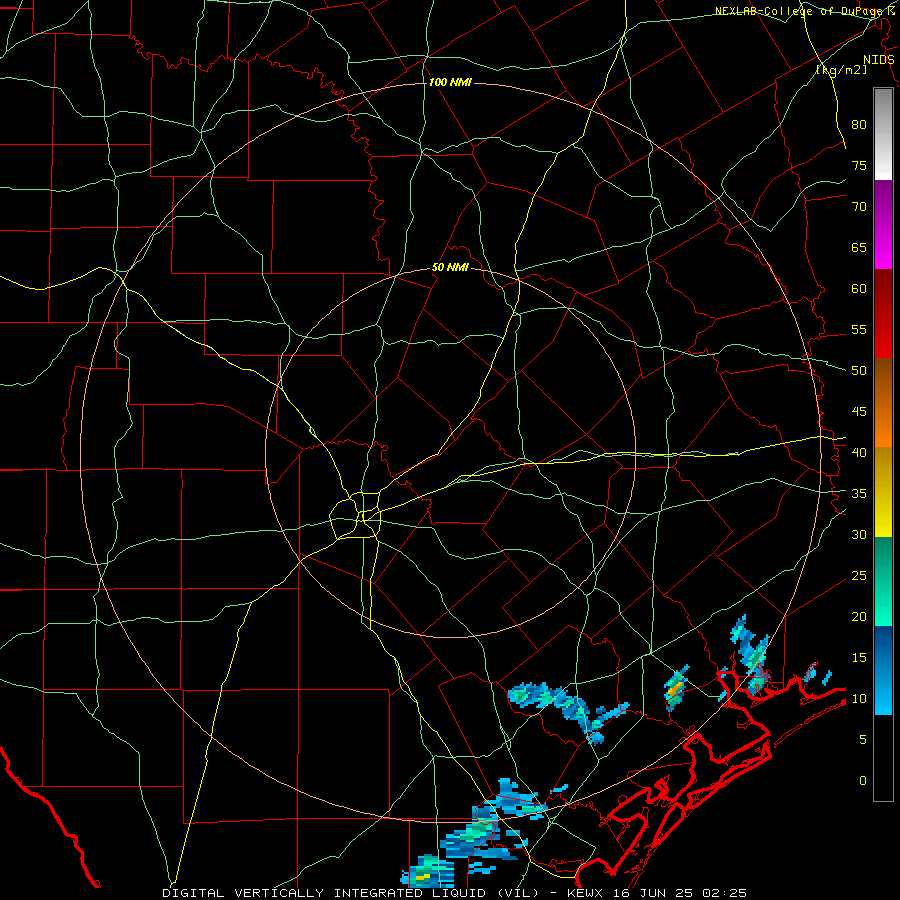Image resolution: width=900 pixels, height=900 pixels.
Task: Click the 5 value on the VIL scale
Action: 863,740
